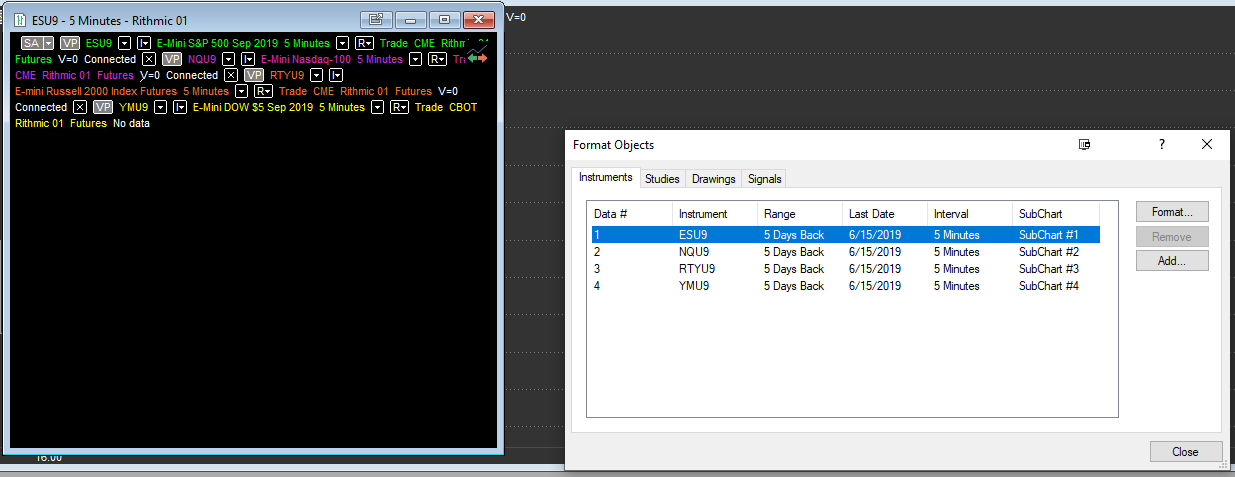This screenshot has height=477, width=1235.
Task: Open the symbol dropdown next to NQU9
Action: [229, 59]
